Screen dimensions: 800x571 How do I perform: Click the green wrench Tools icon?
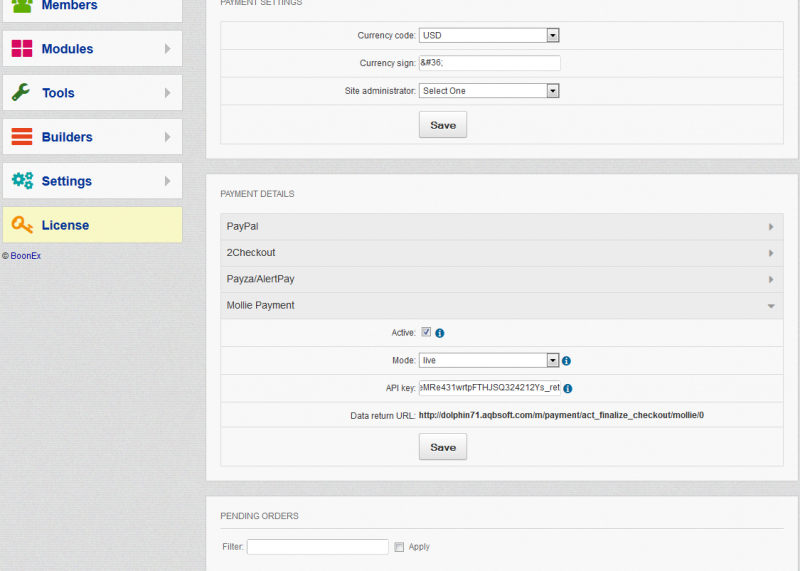pos(21,92)
